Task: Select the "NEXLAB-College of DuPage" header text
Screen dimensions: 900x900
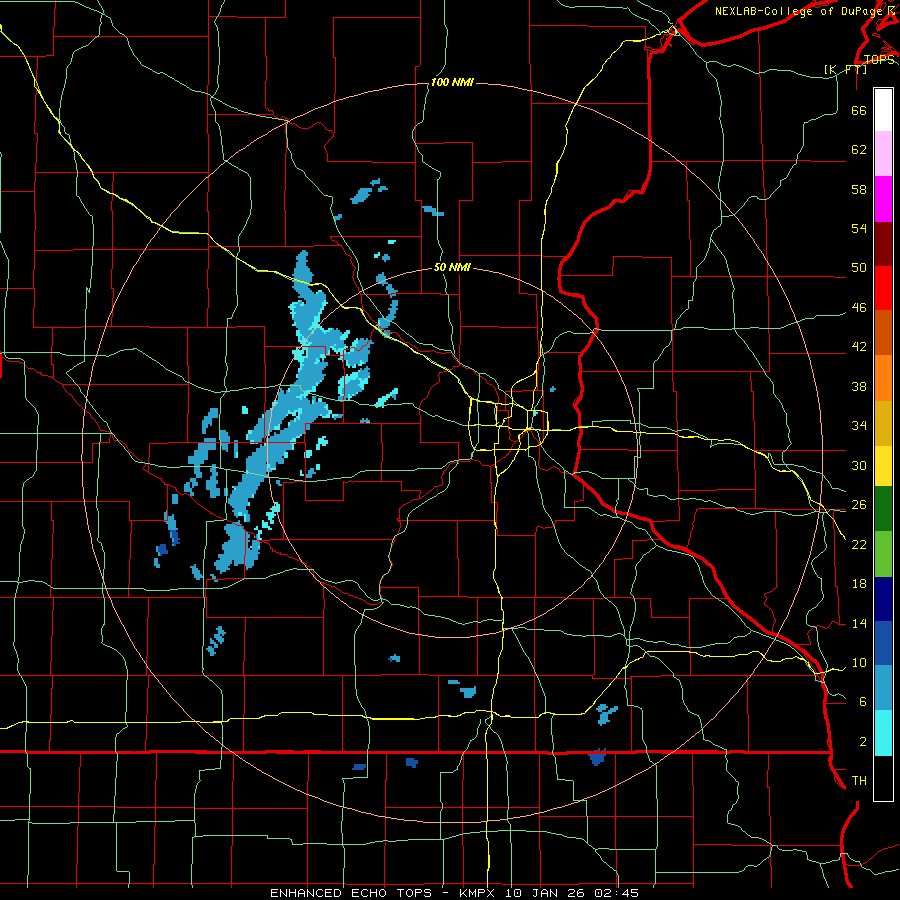Action: tap(798, 11)
